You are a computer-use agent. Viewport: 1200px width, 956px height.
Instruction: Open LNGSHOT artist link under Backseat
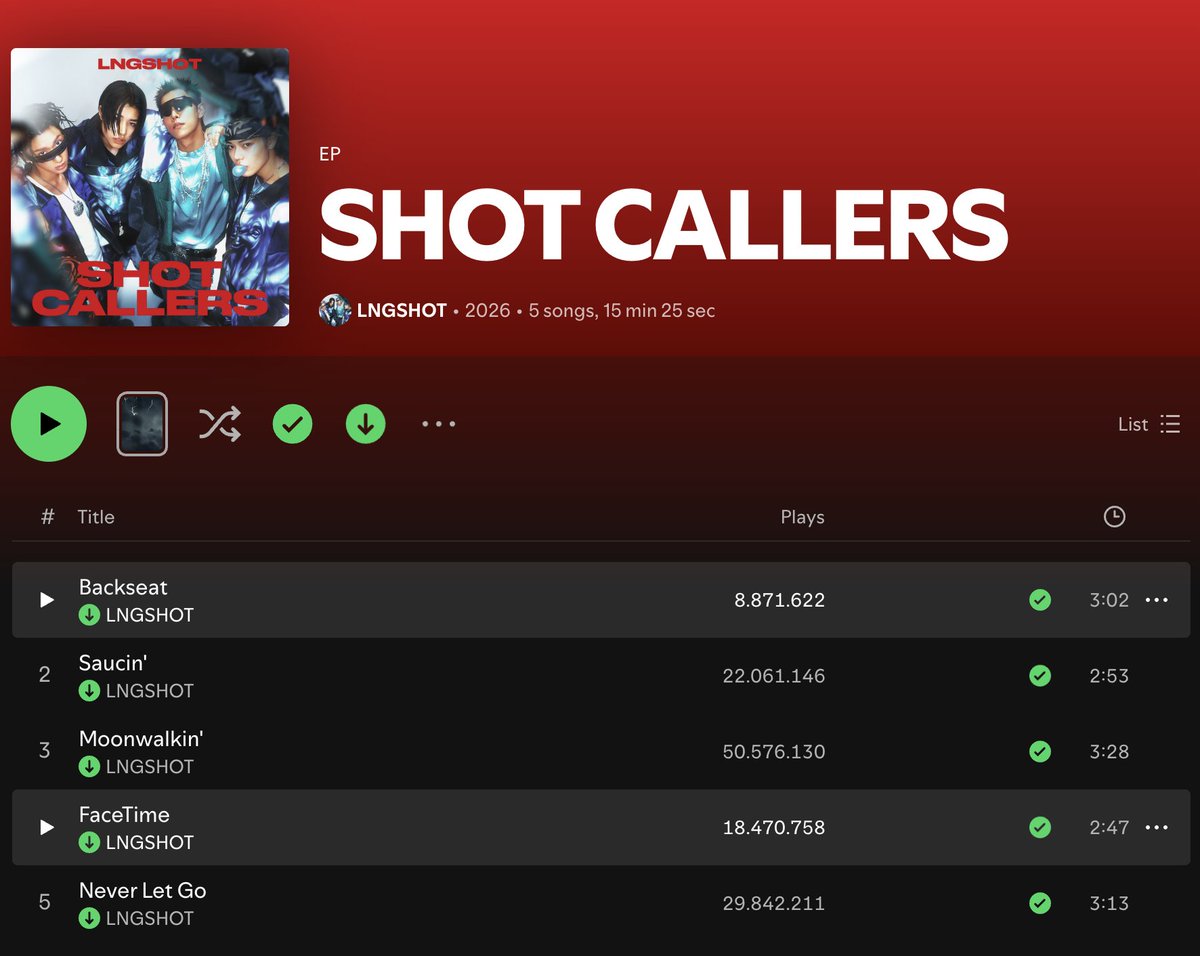point(150,615)
